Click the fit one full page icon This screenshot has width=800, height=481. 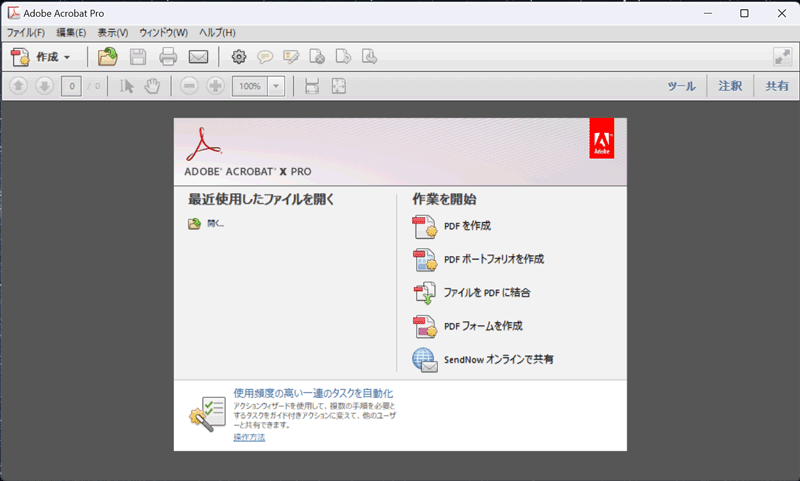tap(339, 86)
